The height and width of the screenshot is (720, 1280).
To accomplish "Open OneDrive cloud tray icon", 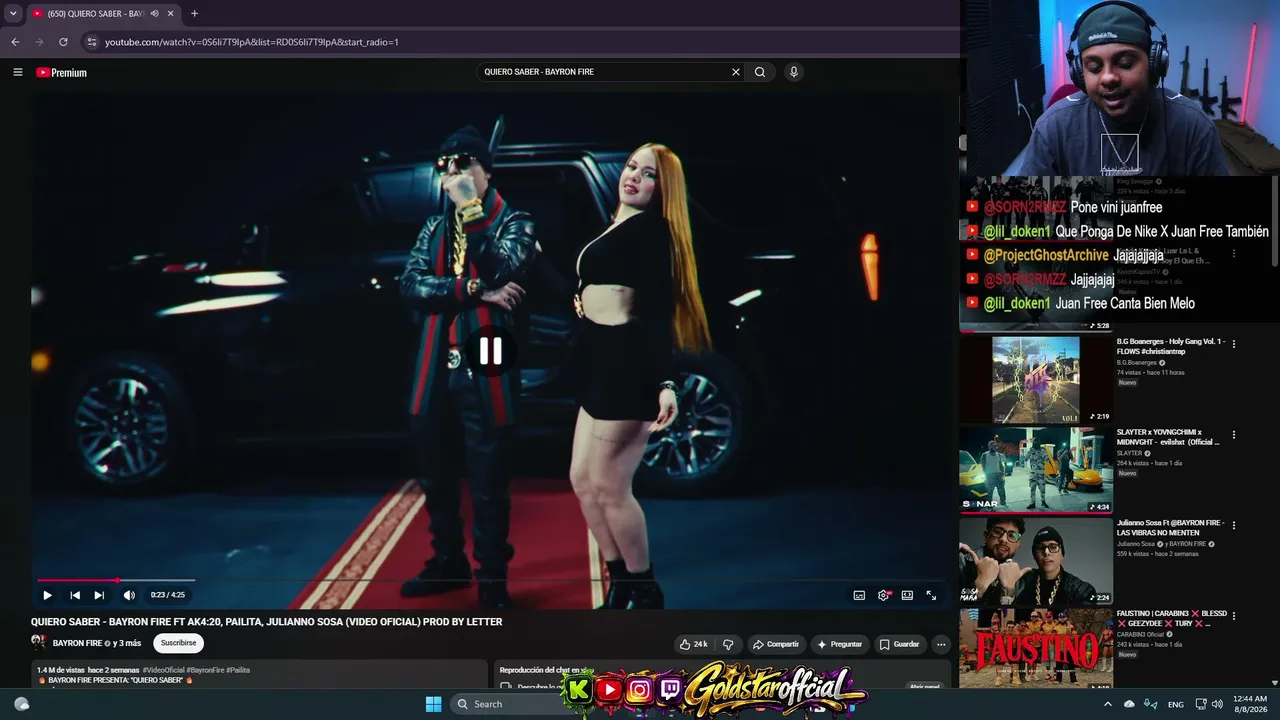I will pos(1129,704).
